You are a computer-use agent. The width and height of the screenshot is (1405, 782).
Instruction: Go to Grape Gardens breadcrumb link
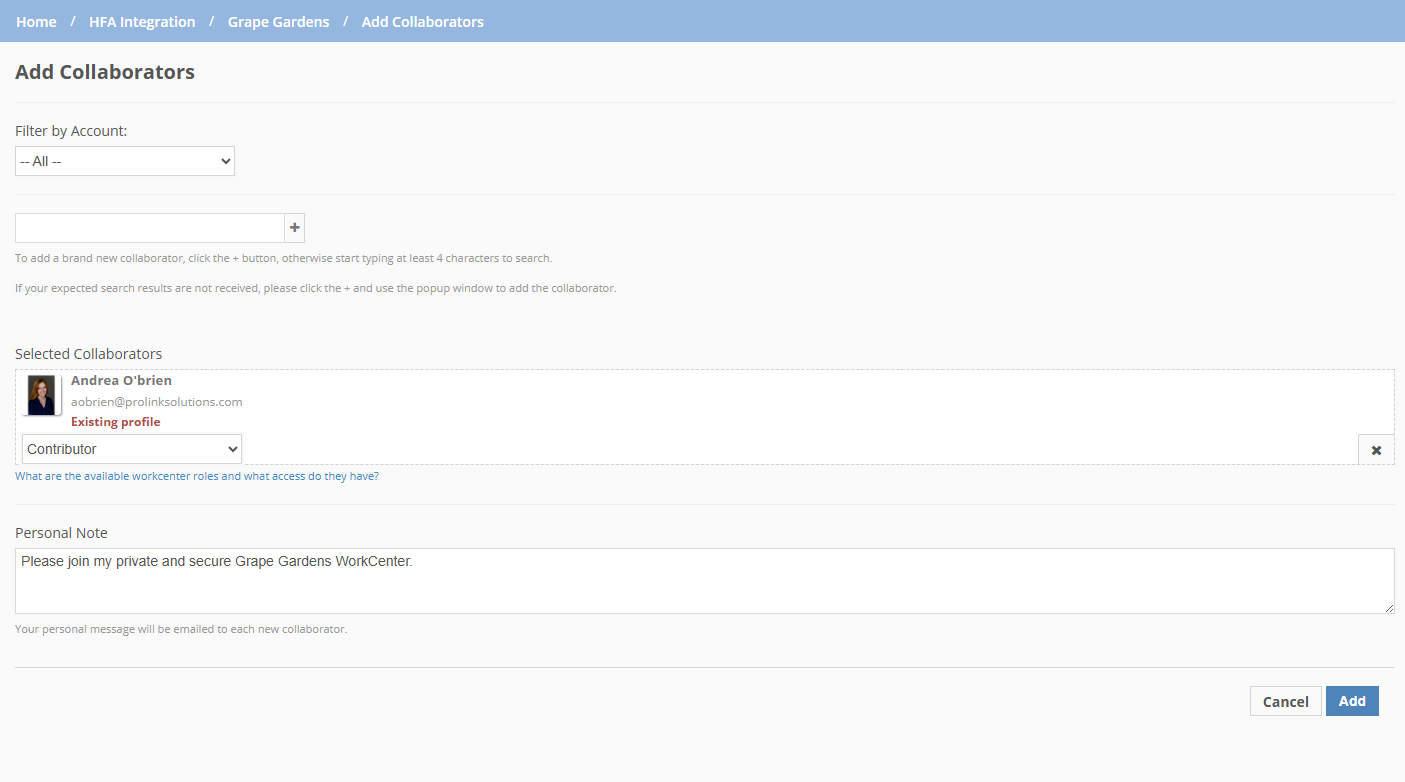click(x=278, y=21)
